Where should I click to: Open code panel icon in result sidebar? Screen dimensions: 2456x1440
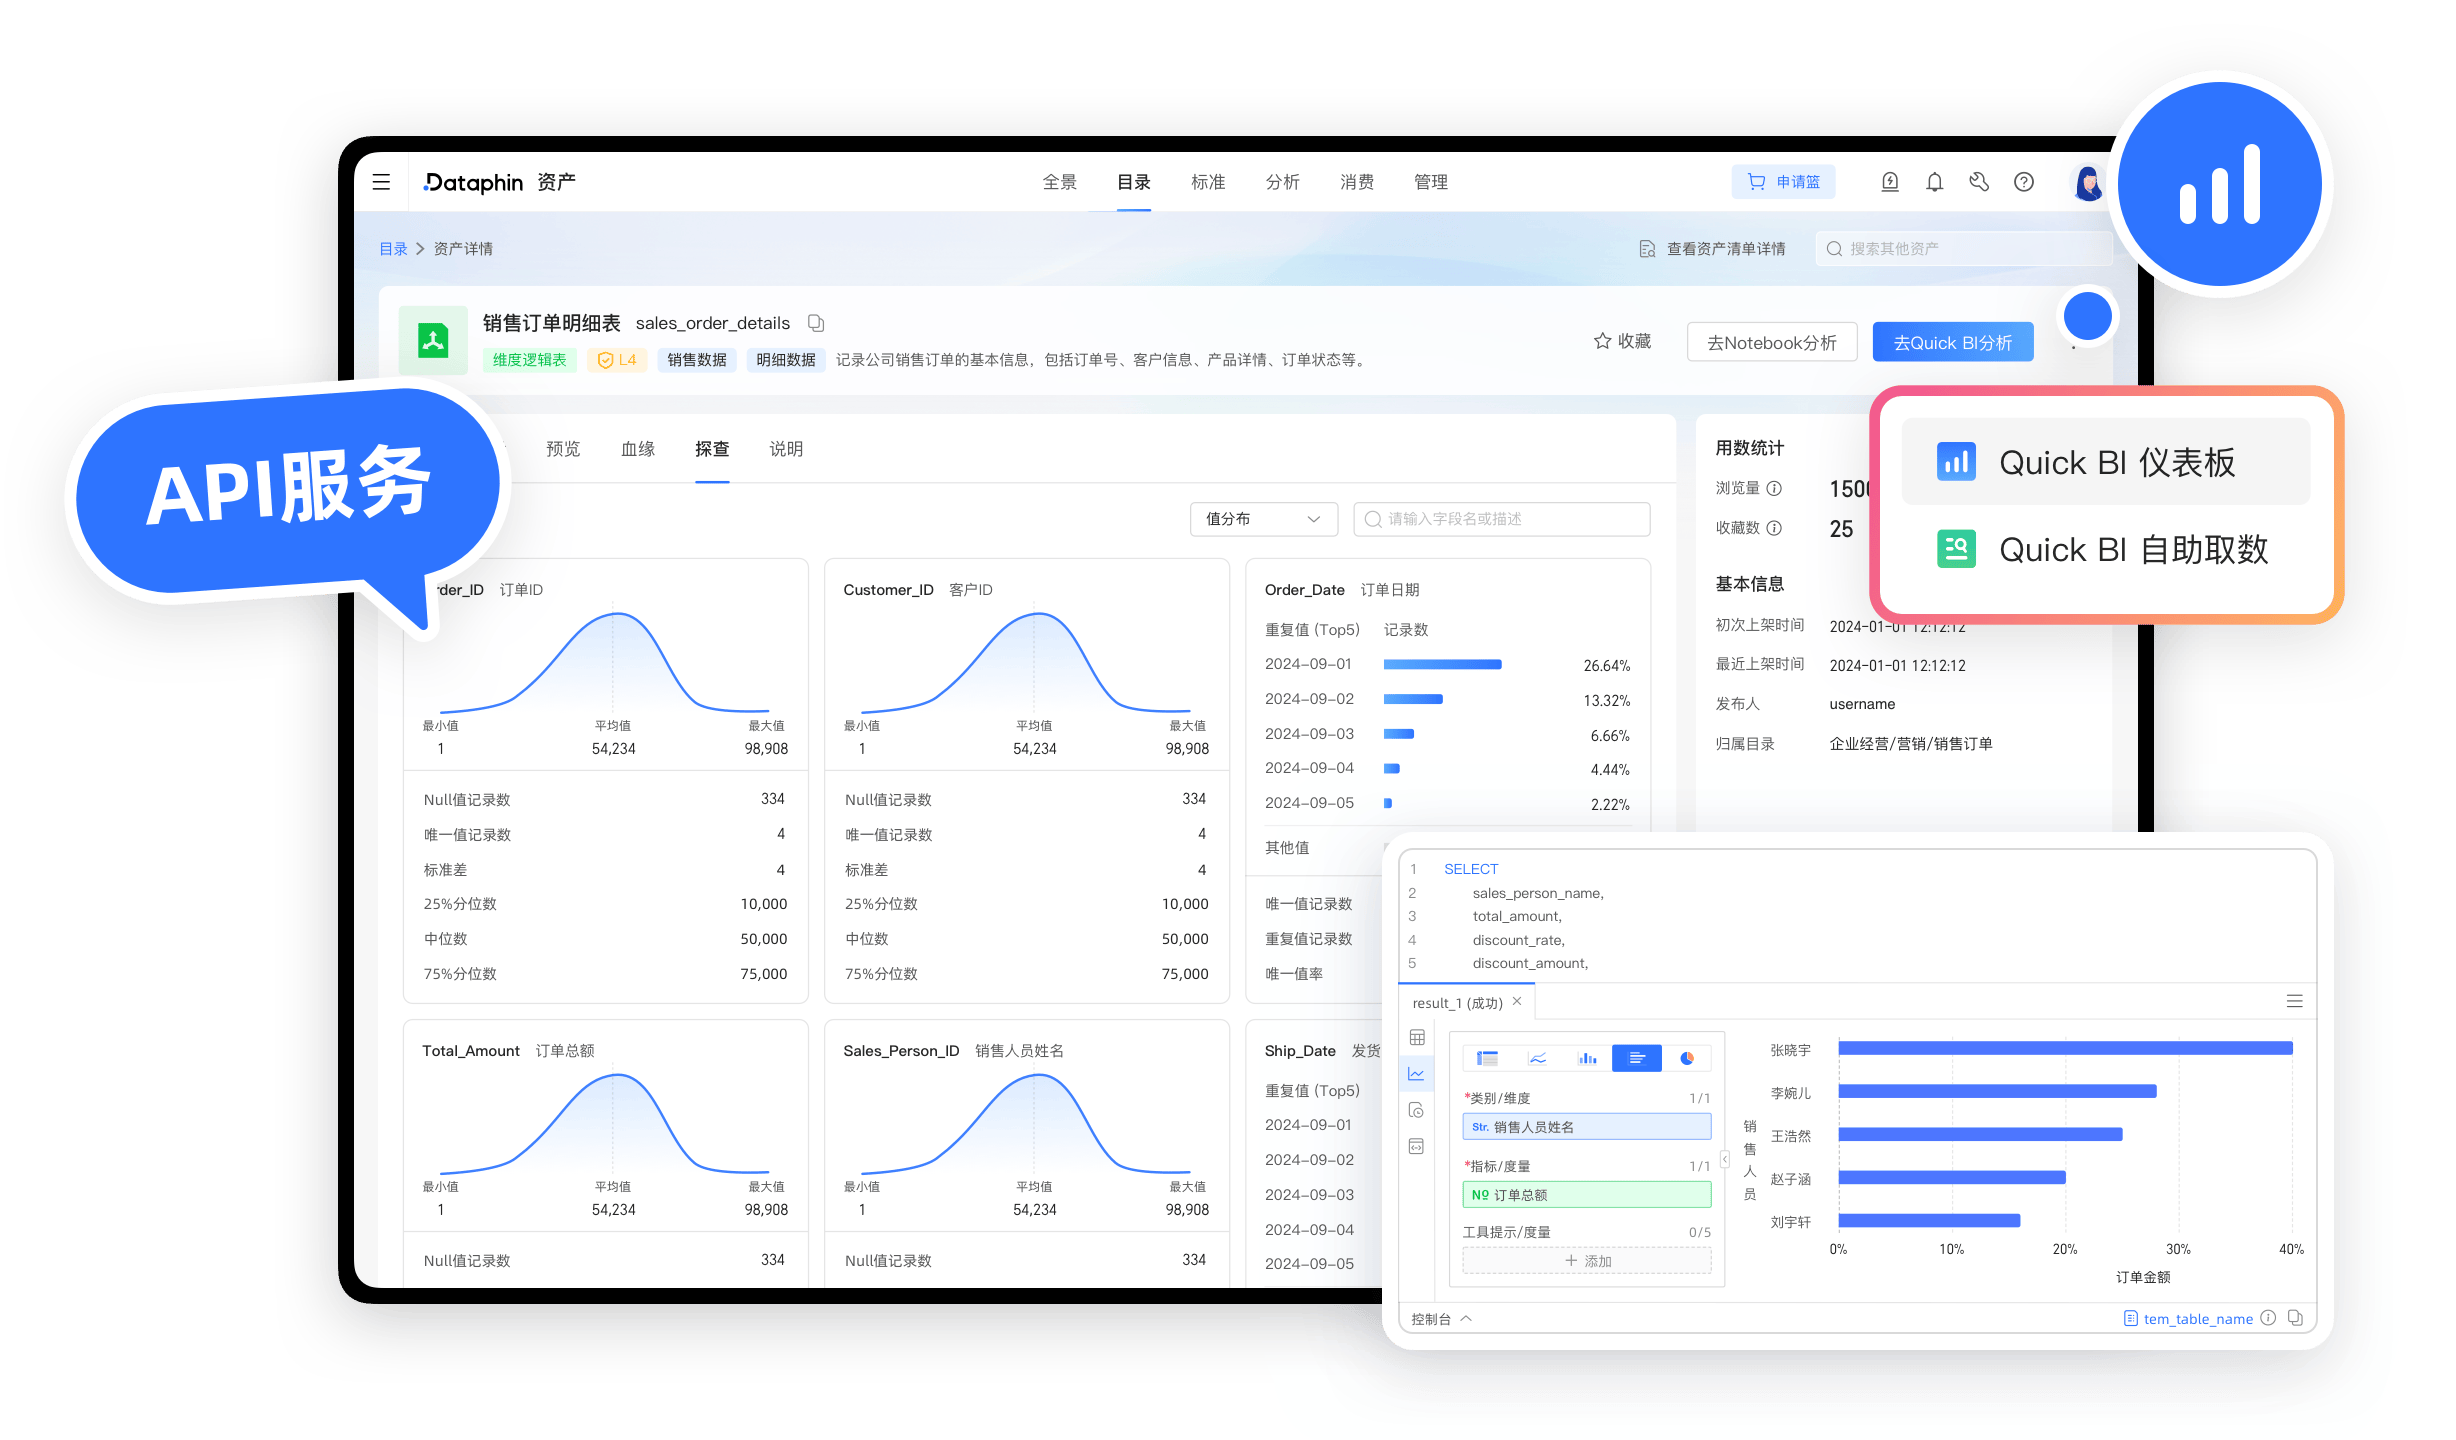pyautogui.click(x=1417, y=1147)
